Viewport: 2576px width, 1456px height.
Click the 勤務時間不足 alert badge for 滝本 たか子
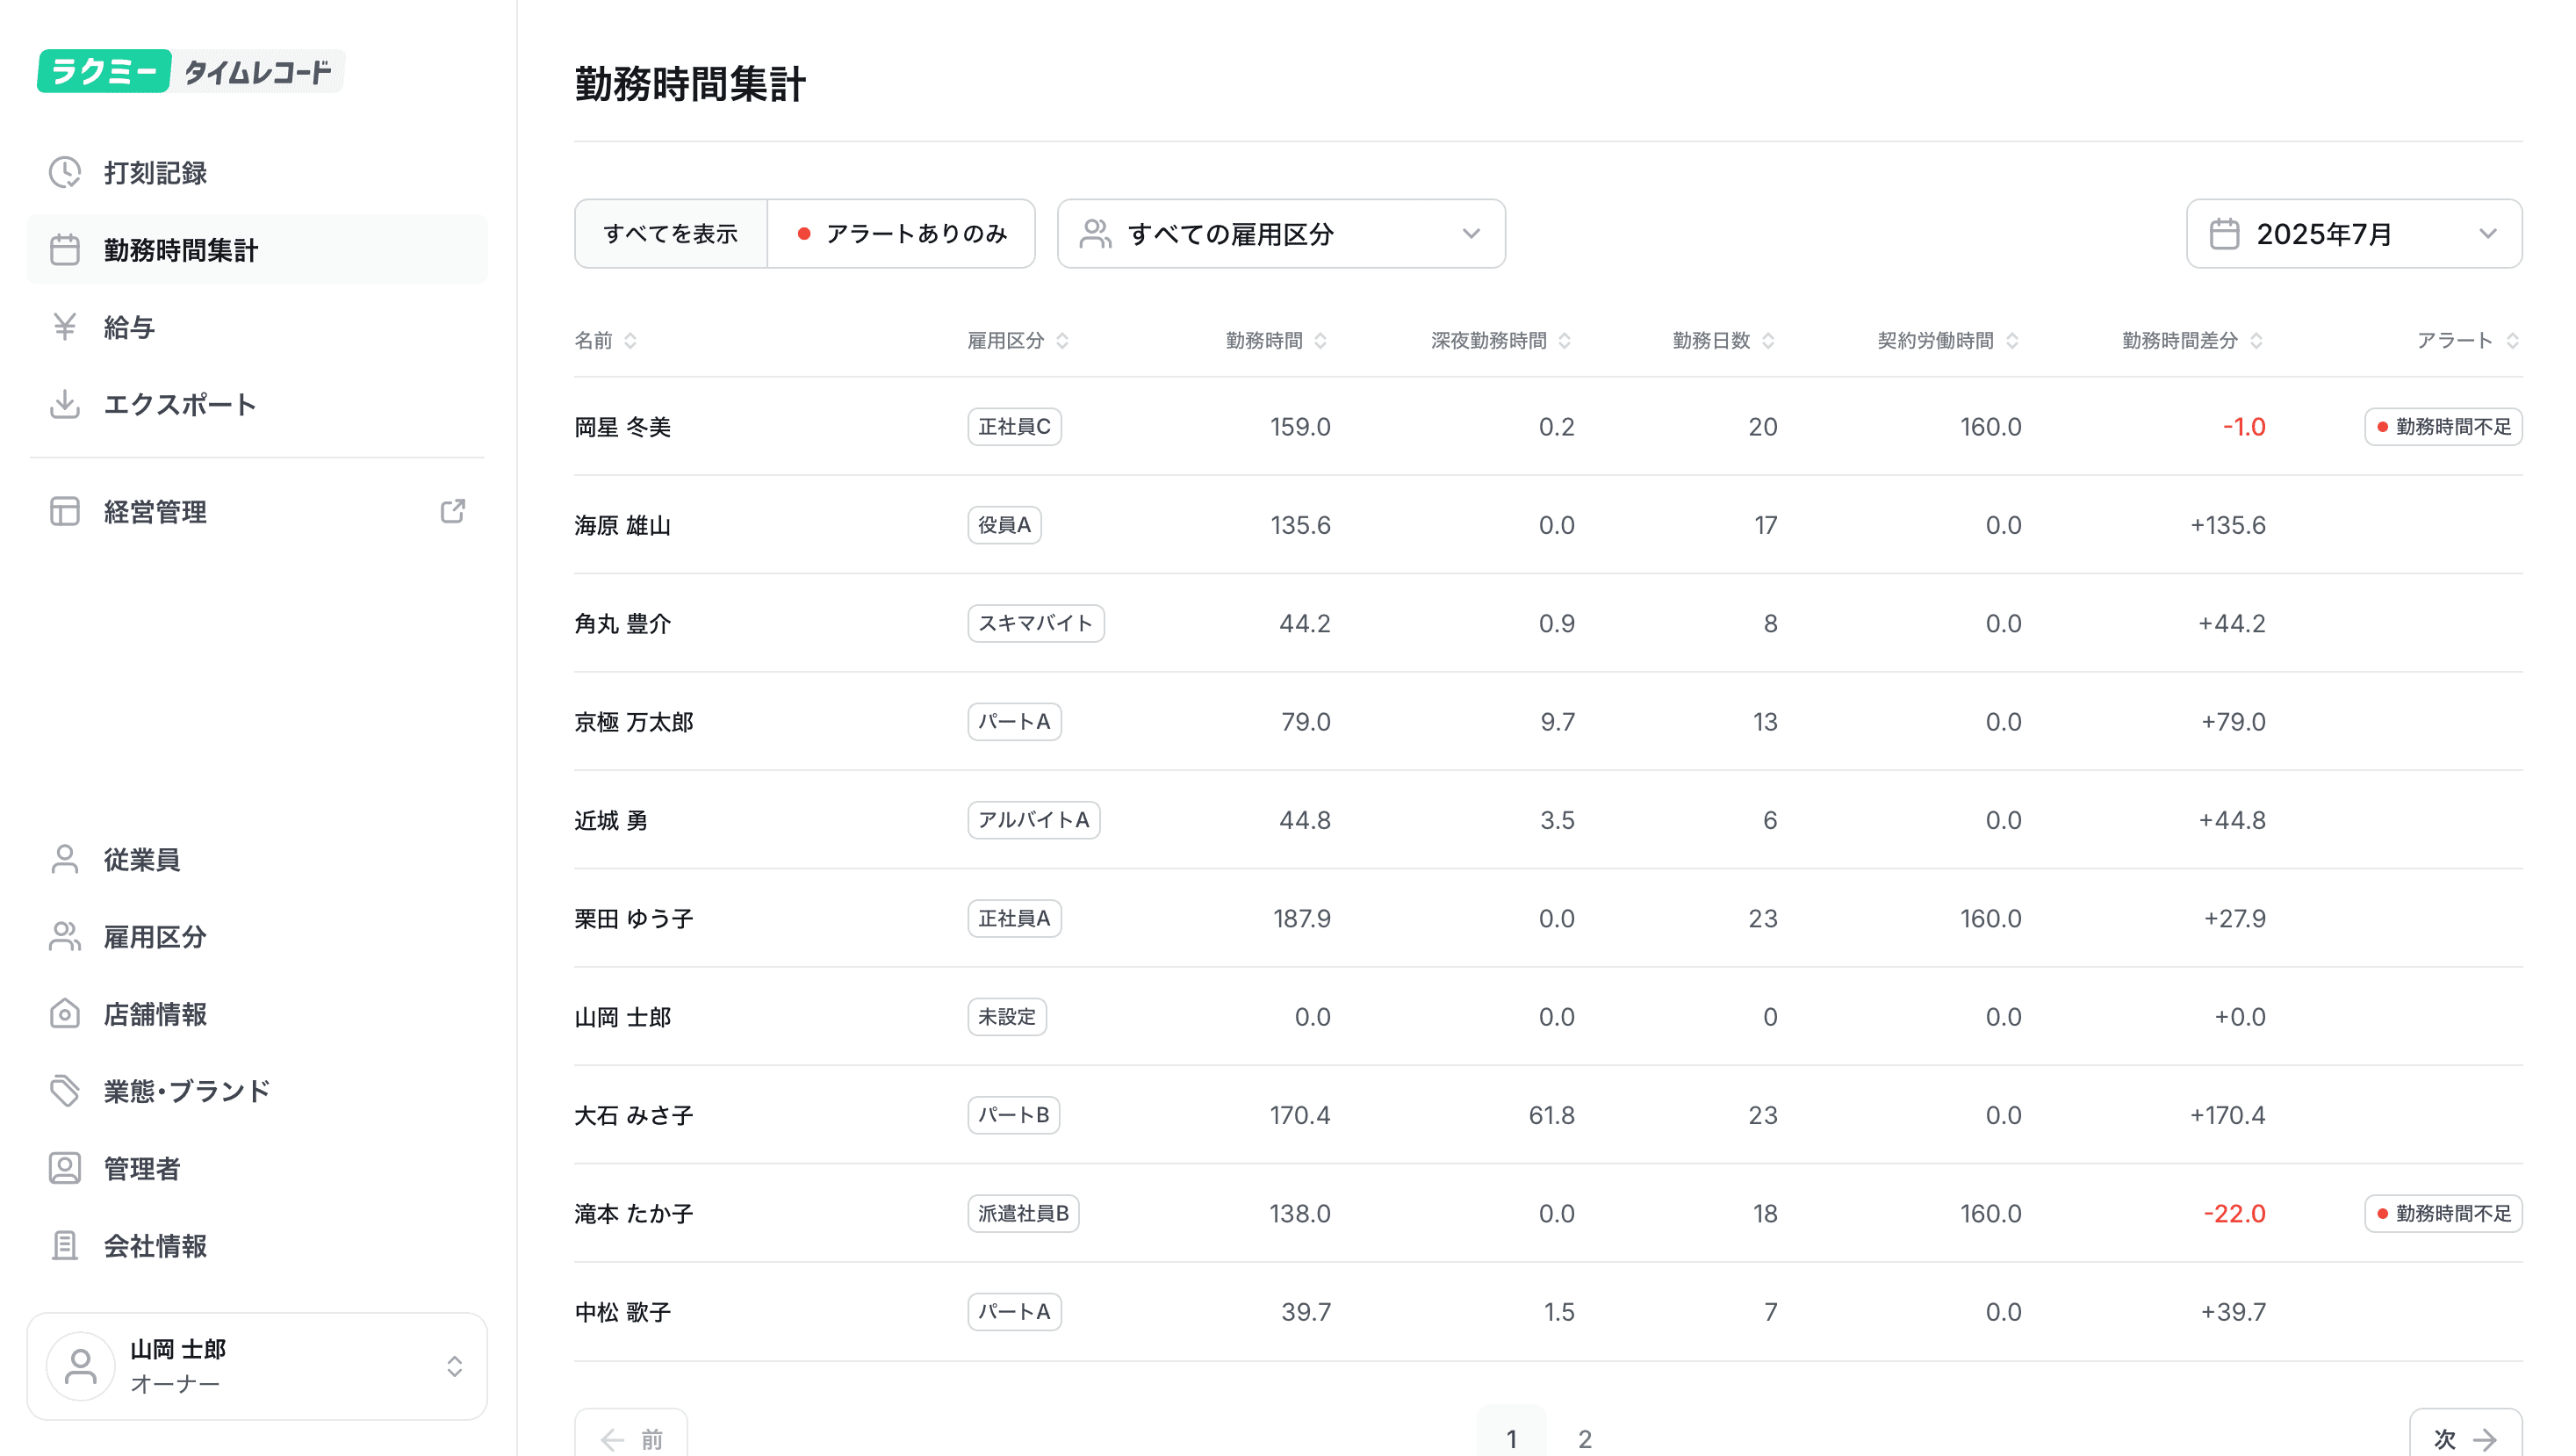coord(2443,1213)
